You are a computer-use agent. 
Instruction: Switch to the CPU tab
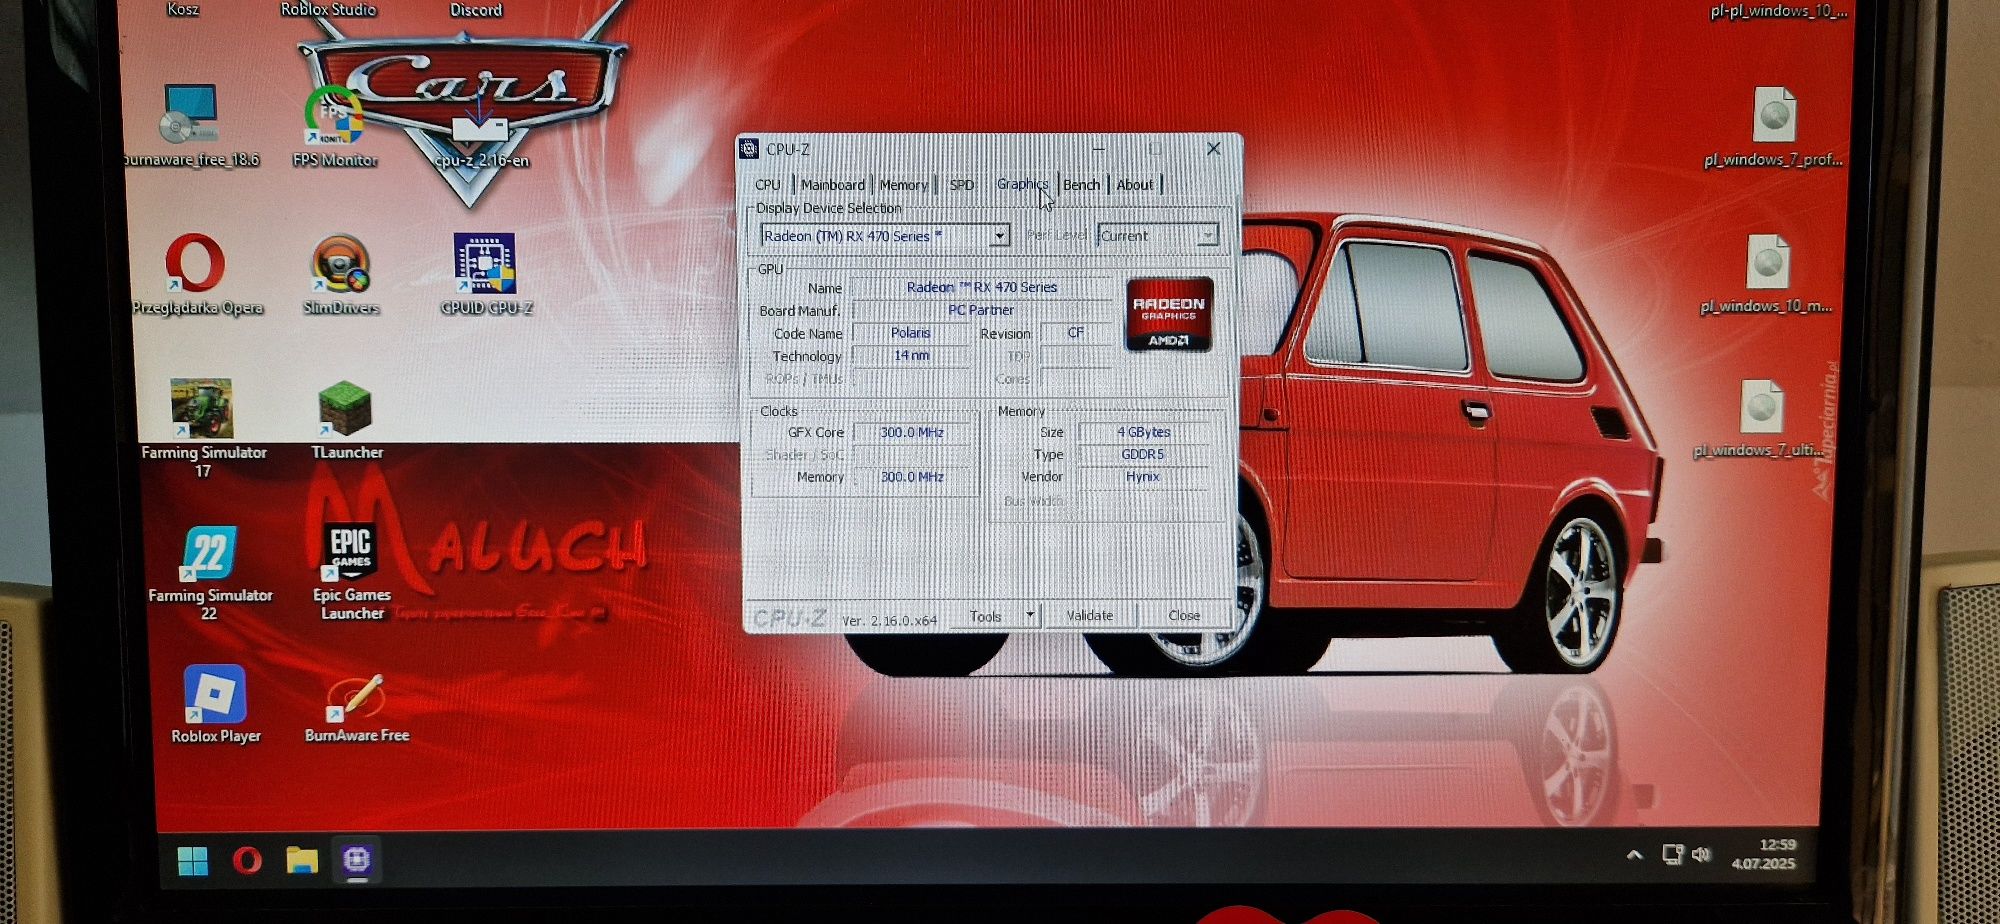[768, 185]
